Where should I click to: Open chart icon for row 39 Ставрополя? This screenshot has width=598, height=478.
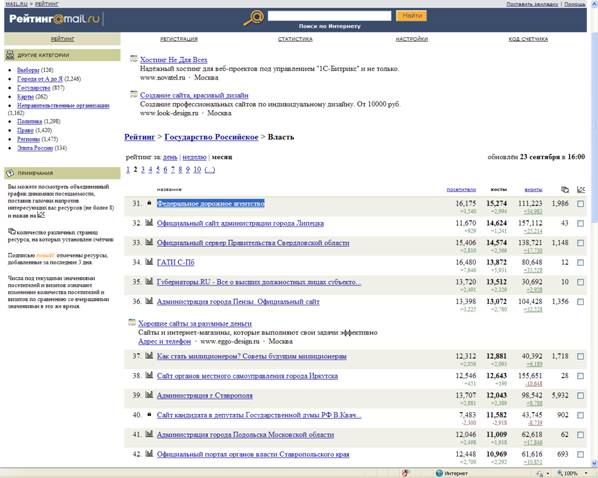149,395
